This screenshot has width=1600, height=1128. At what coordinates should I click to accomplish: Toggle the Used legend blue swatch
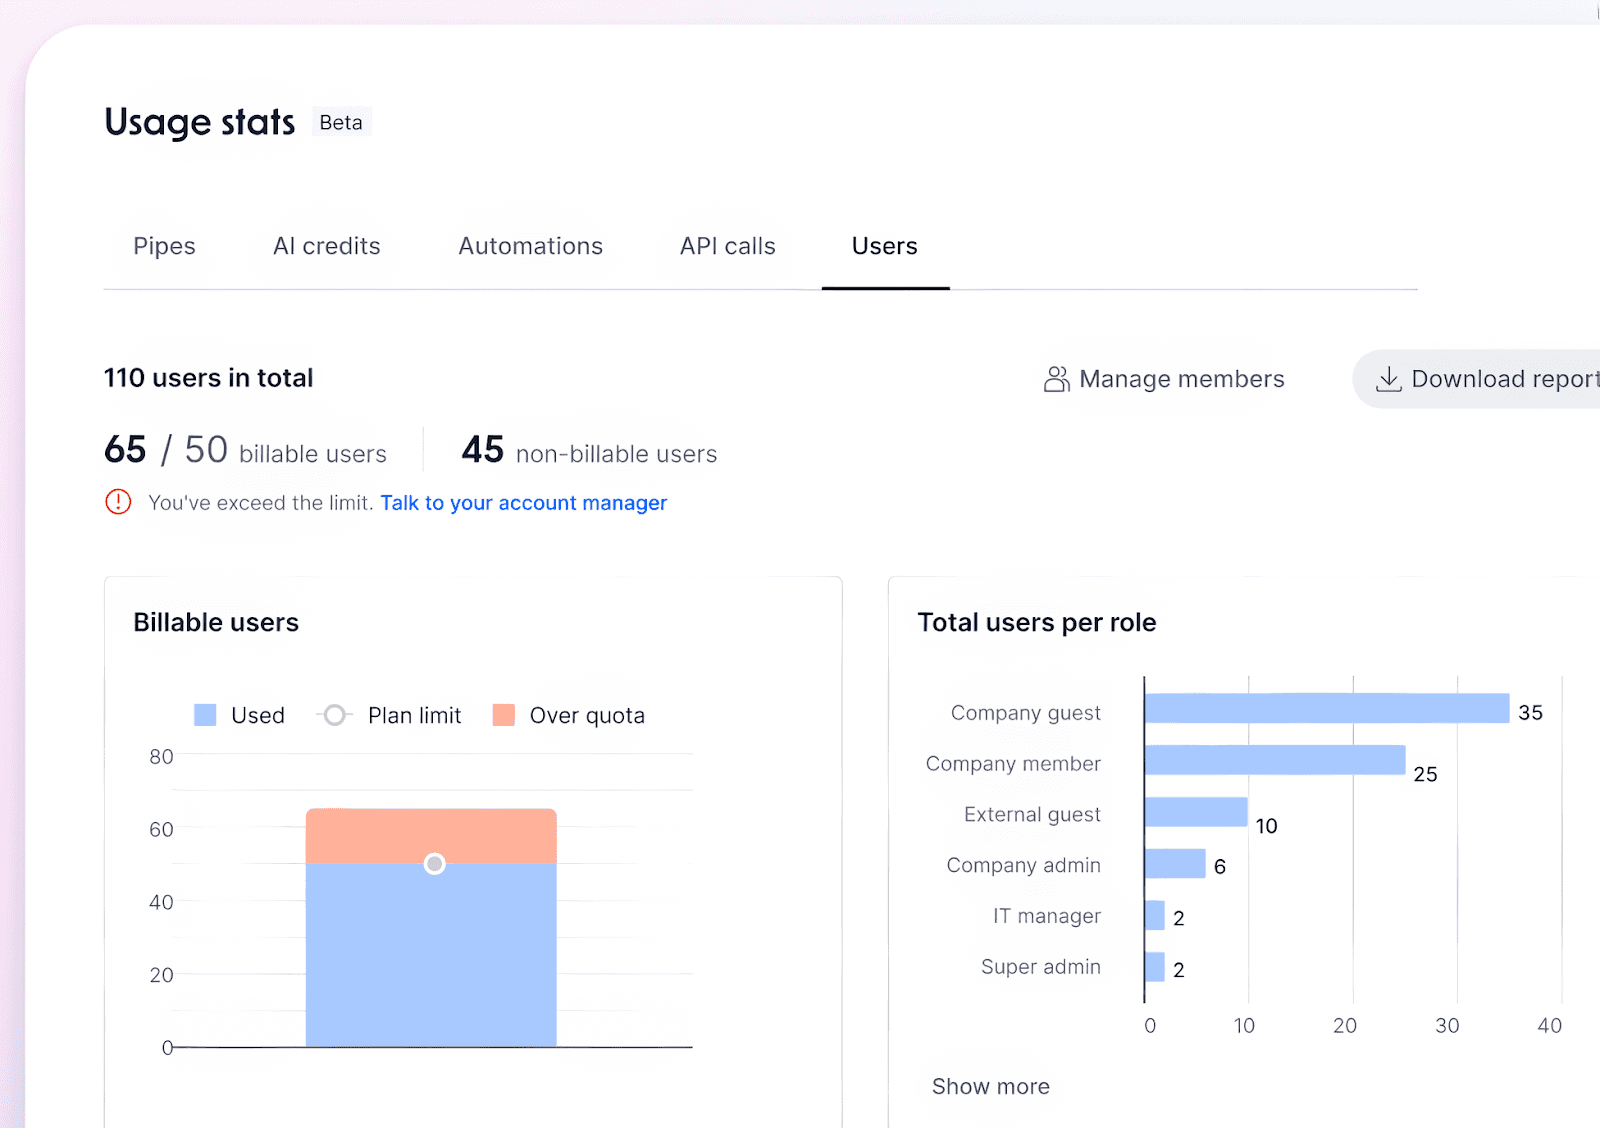tap(205, 715)
